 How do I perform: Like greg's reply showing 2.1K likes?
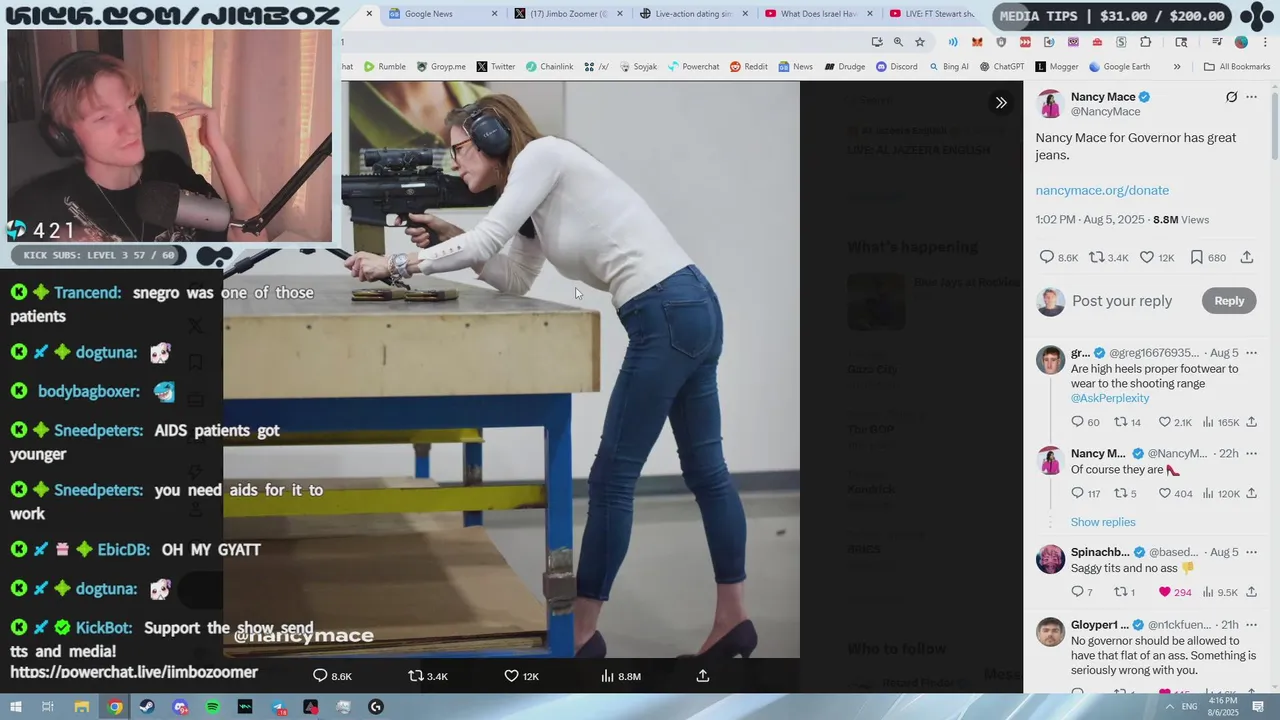1164,422
